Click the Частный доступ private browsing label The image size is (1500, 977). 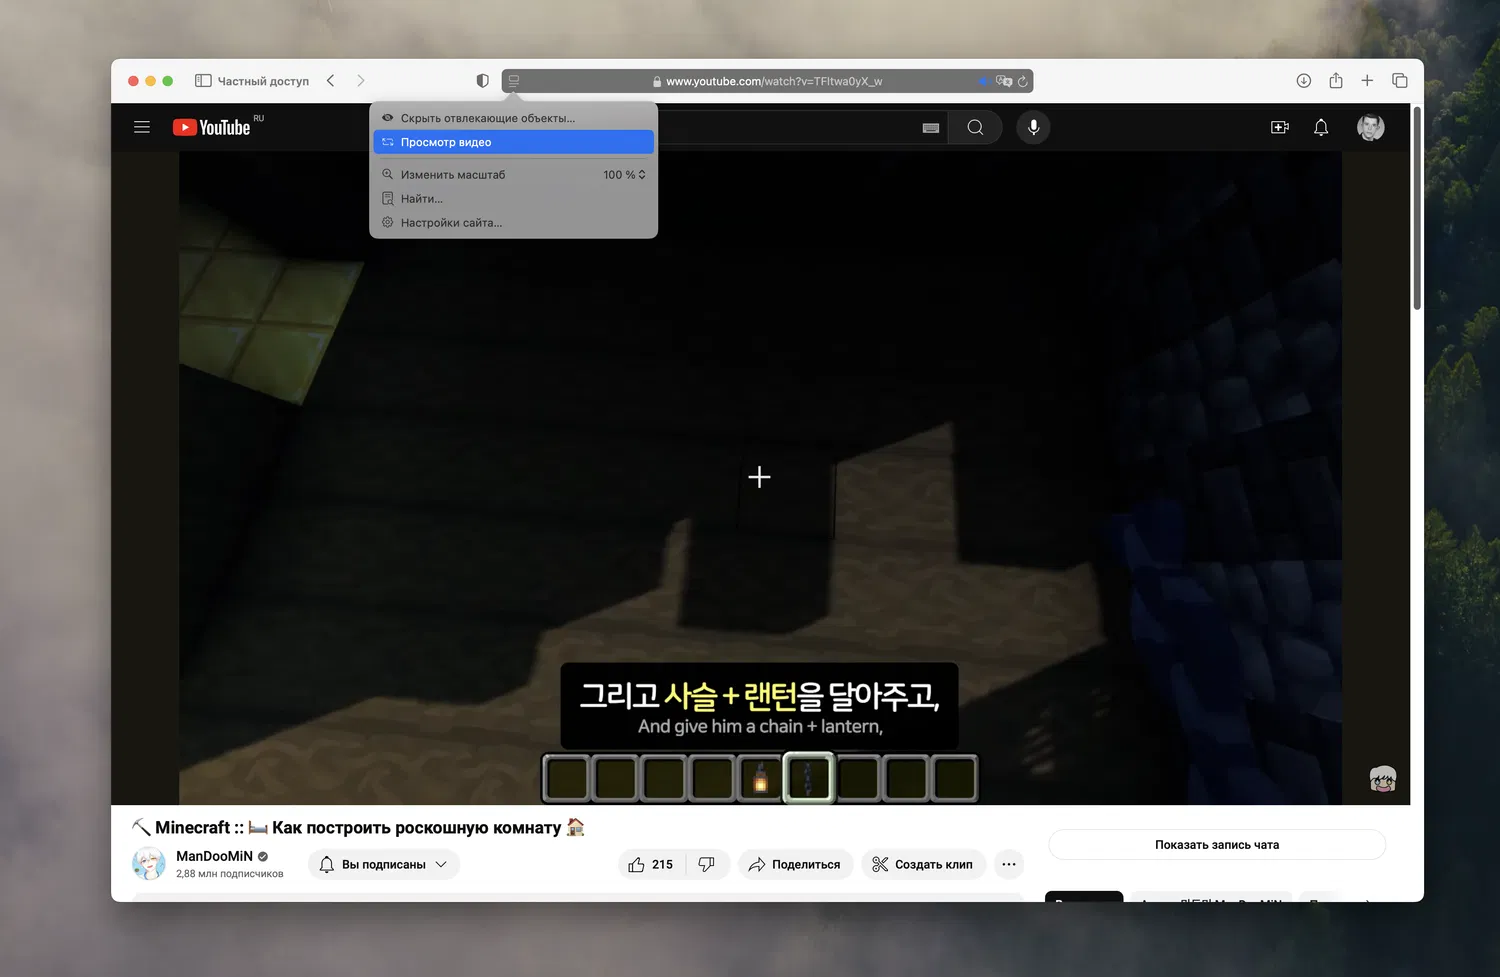pos(263,81)
